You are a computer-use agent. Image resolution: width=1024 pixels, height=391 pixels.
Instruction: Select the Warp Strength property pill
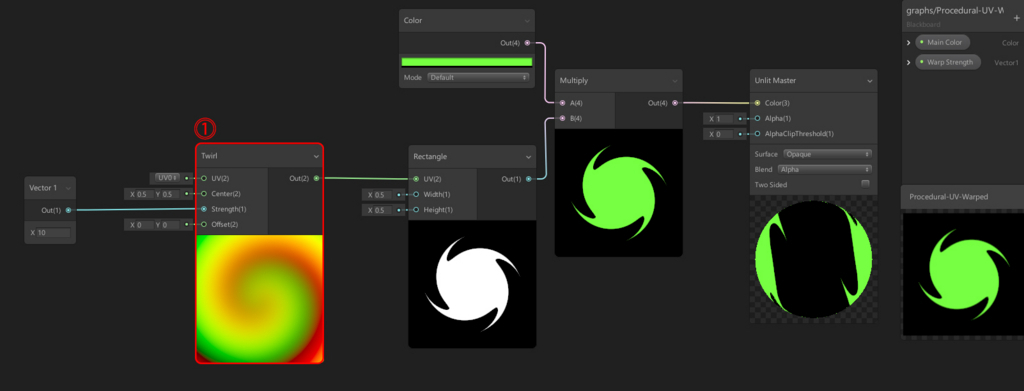[948, 62]
